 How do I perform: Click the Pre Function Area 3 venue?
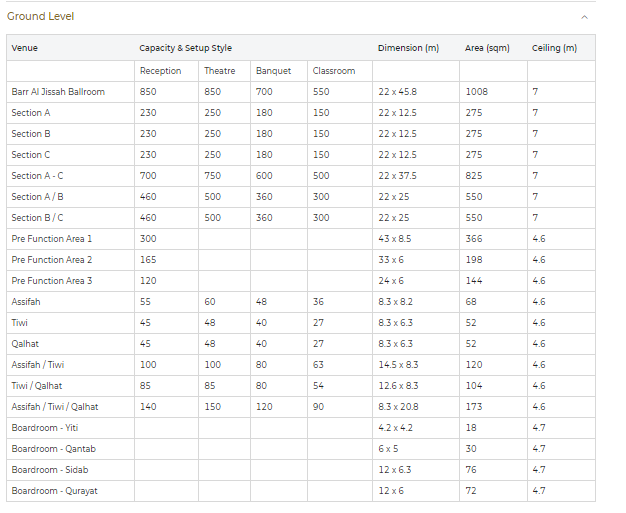point(52,281)
